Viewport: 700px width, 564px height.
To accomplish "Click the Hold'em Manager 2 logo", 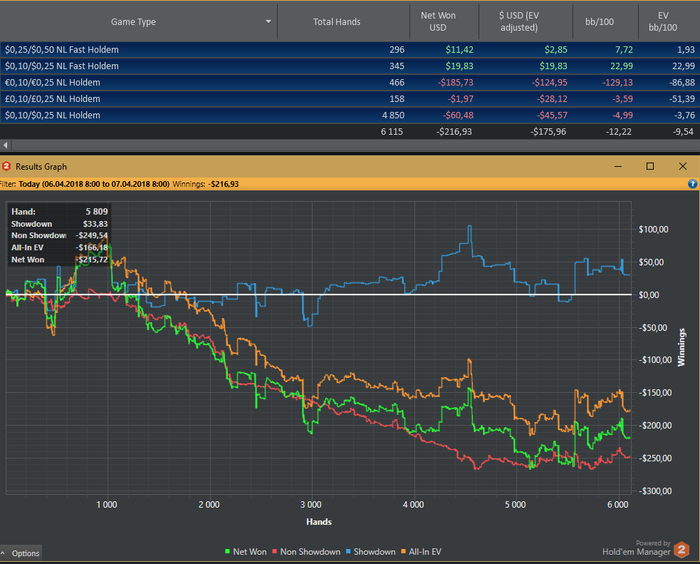I will coord(681,549).
